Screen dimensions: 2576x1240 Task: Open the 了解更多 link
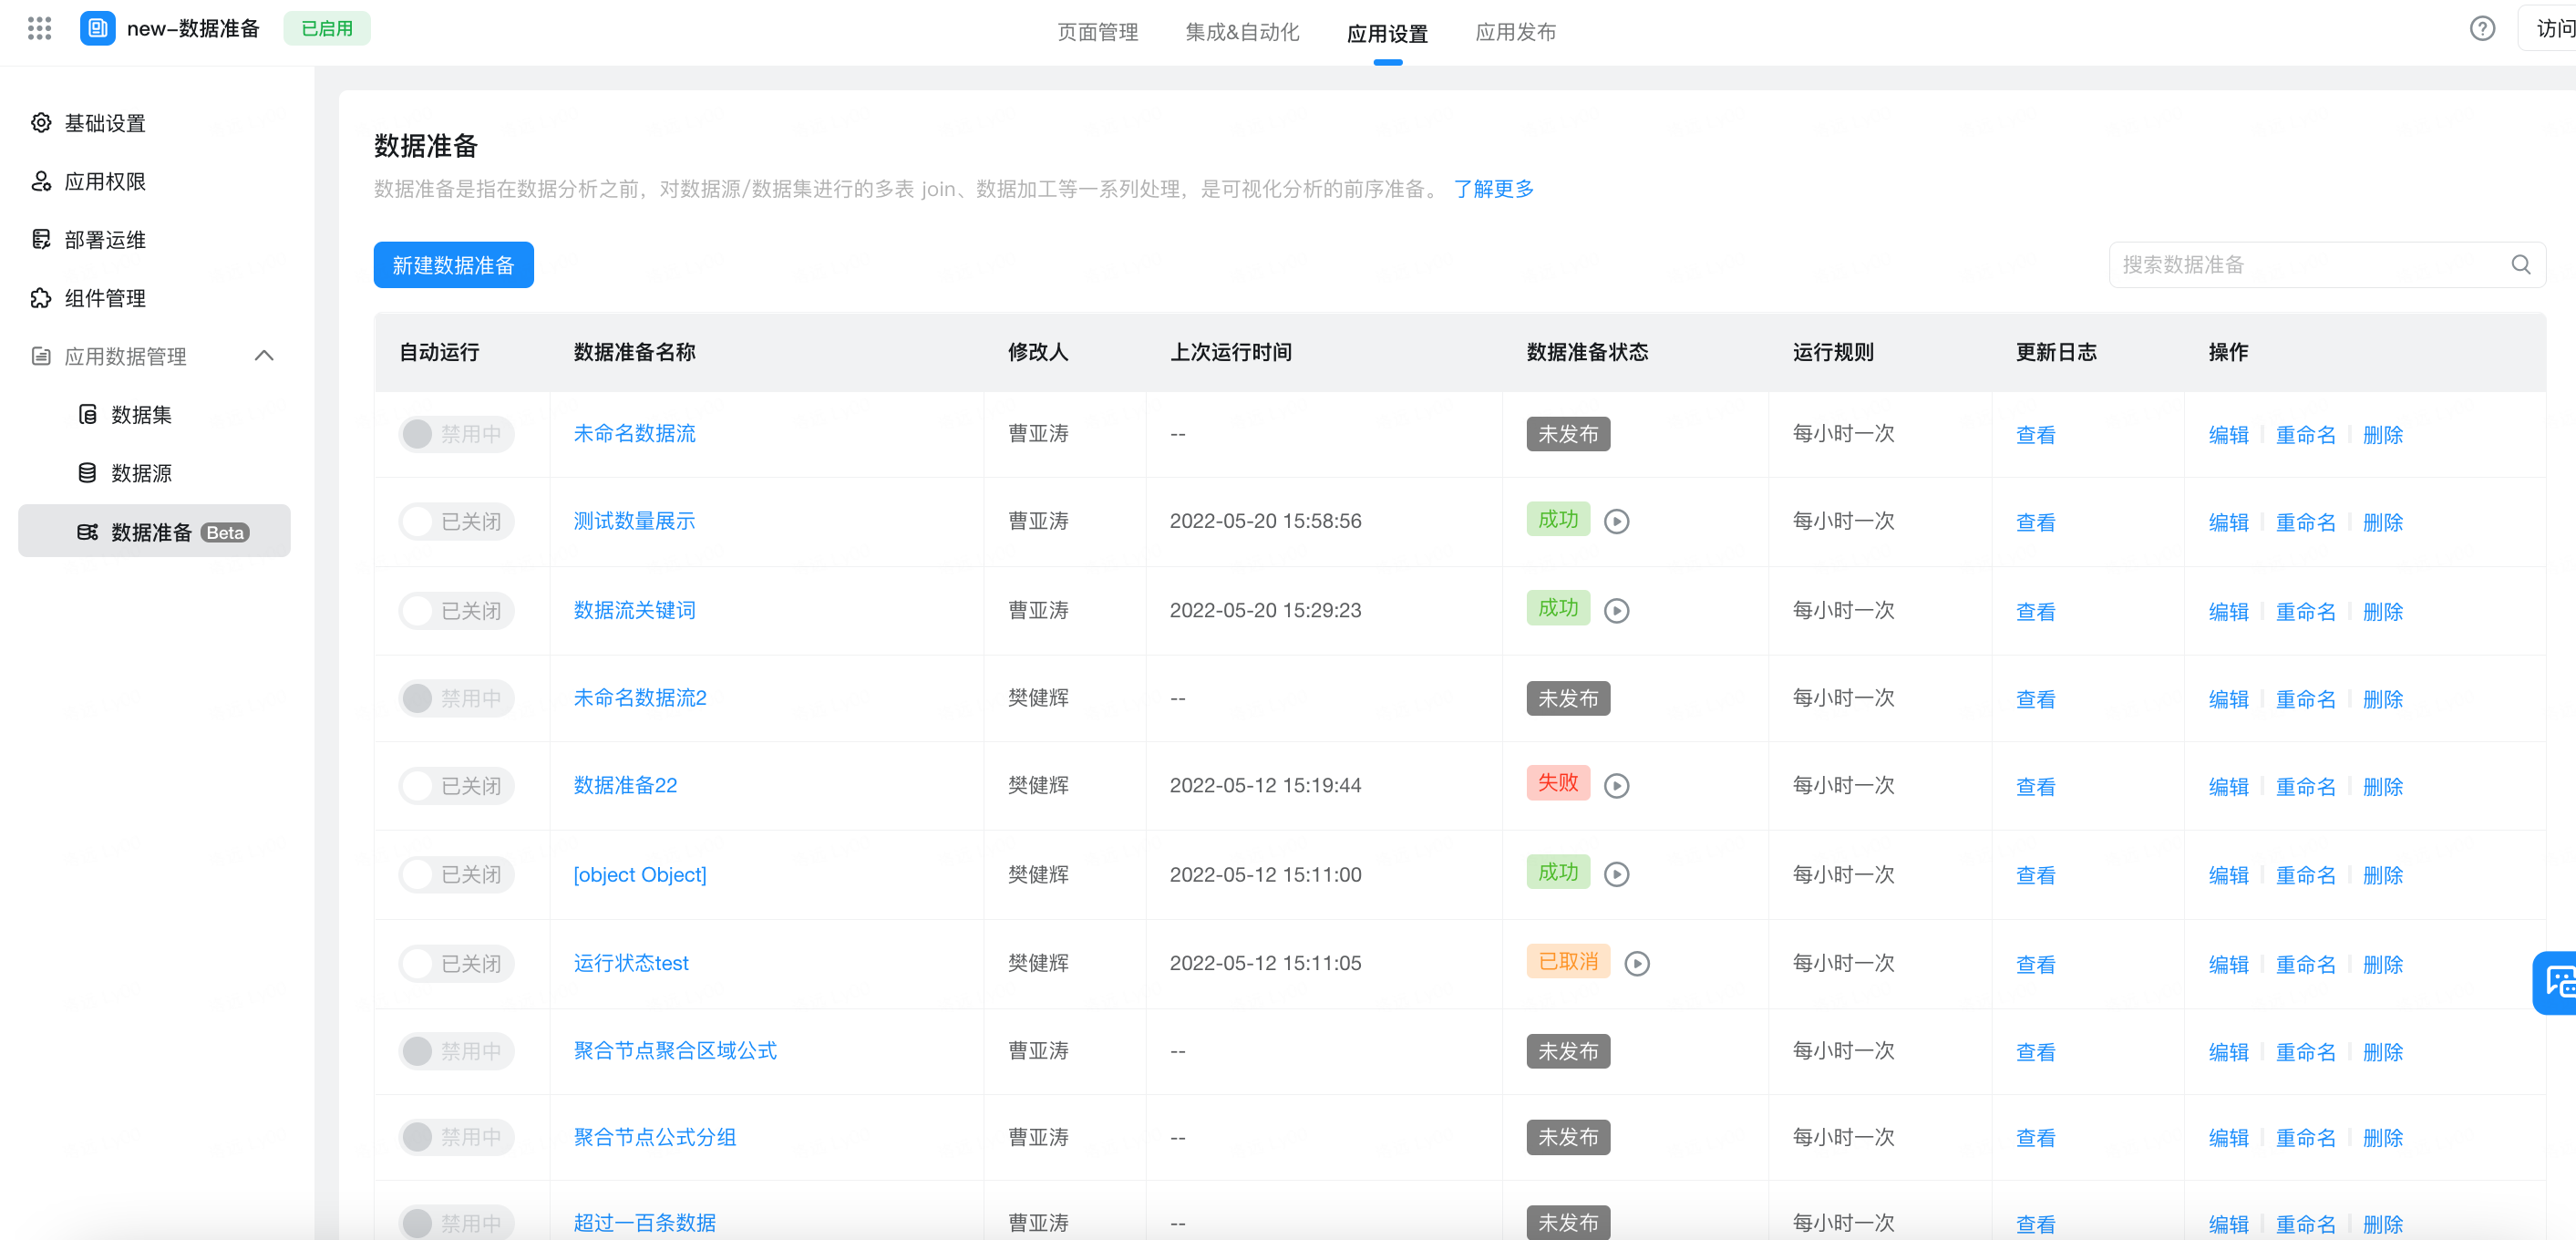[1493, 189]
